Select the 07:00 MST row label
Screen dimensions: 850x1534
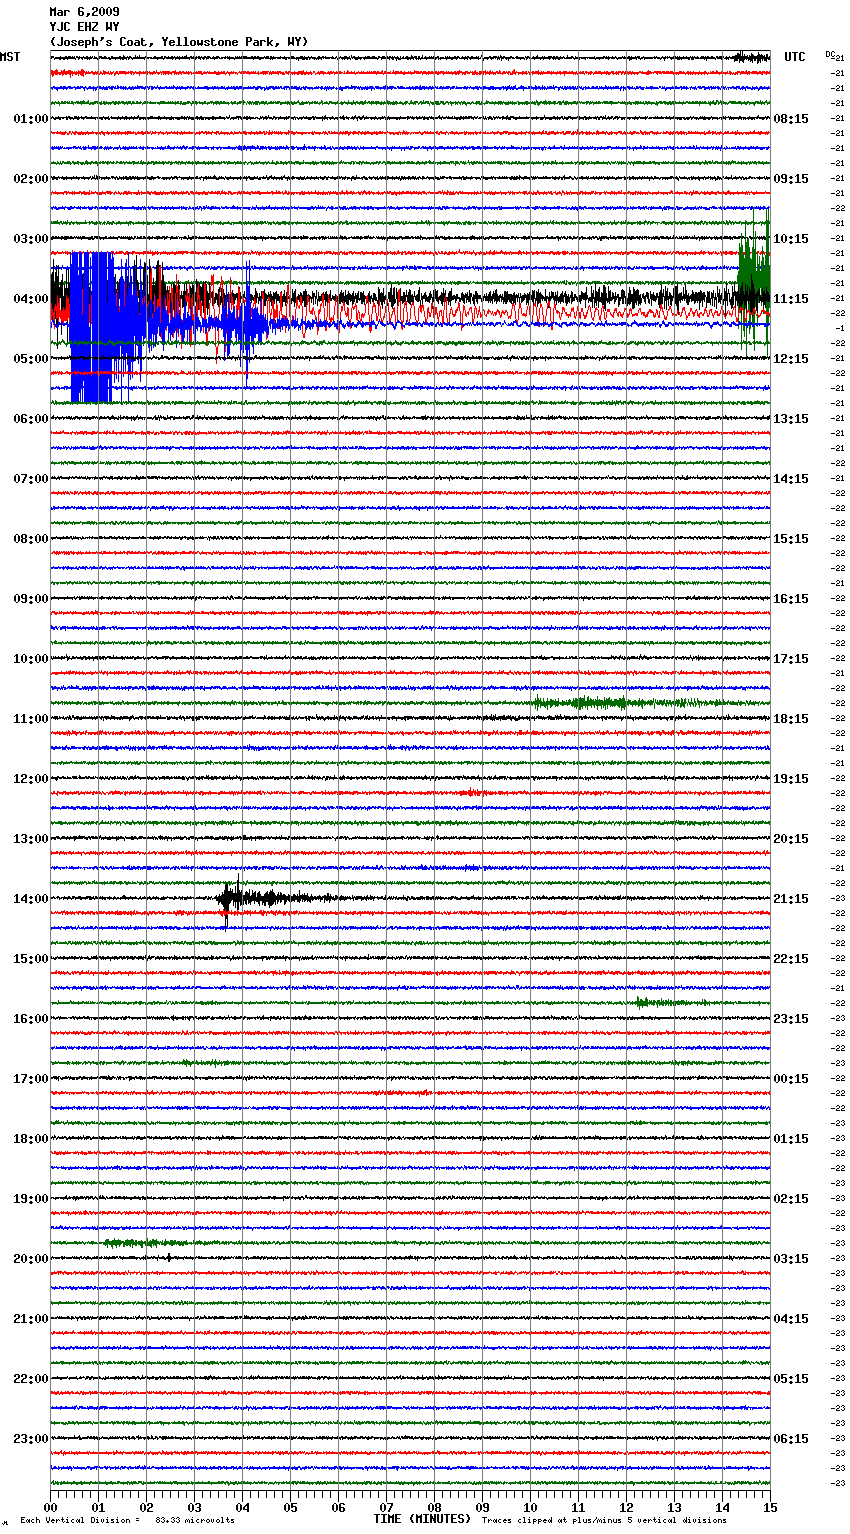click(x=31, y=479)
